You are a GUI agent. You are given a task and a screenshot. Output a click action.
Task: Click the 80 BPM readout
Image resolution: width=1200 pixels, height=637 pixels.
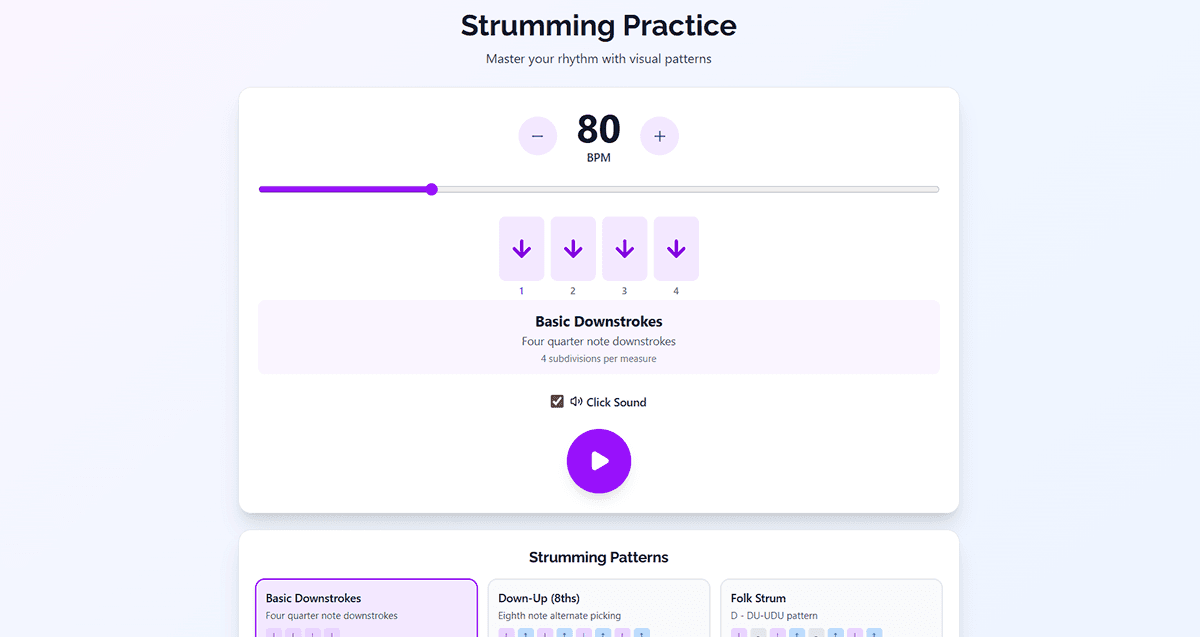[x=599, y=130]
